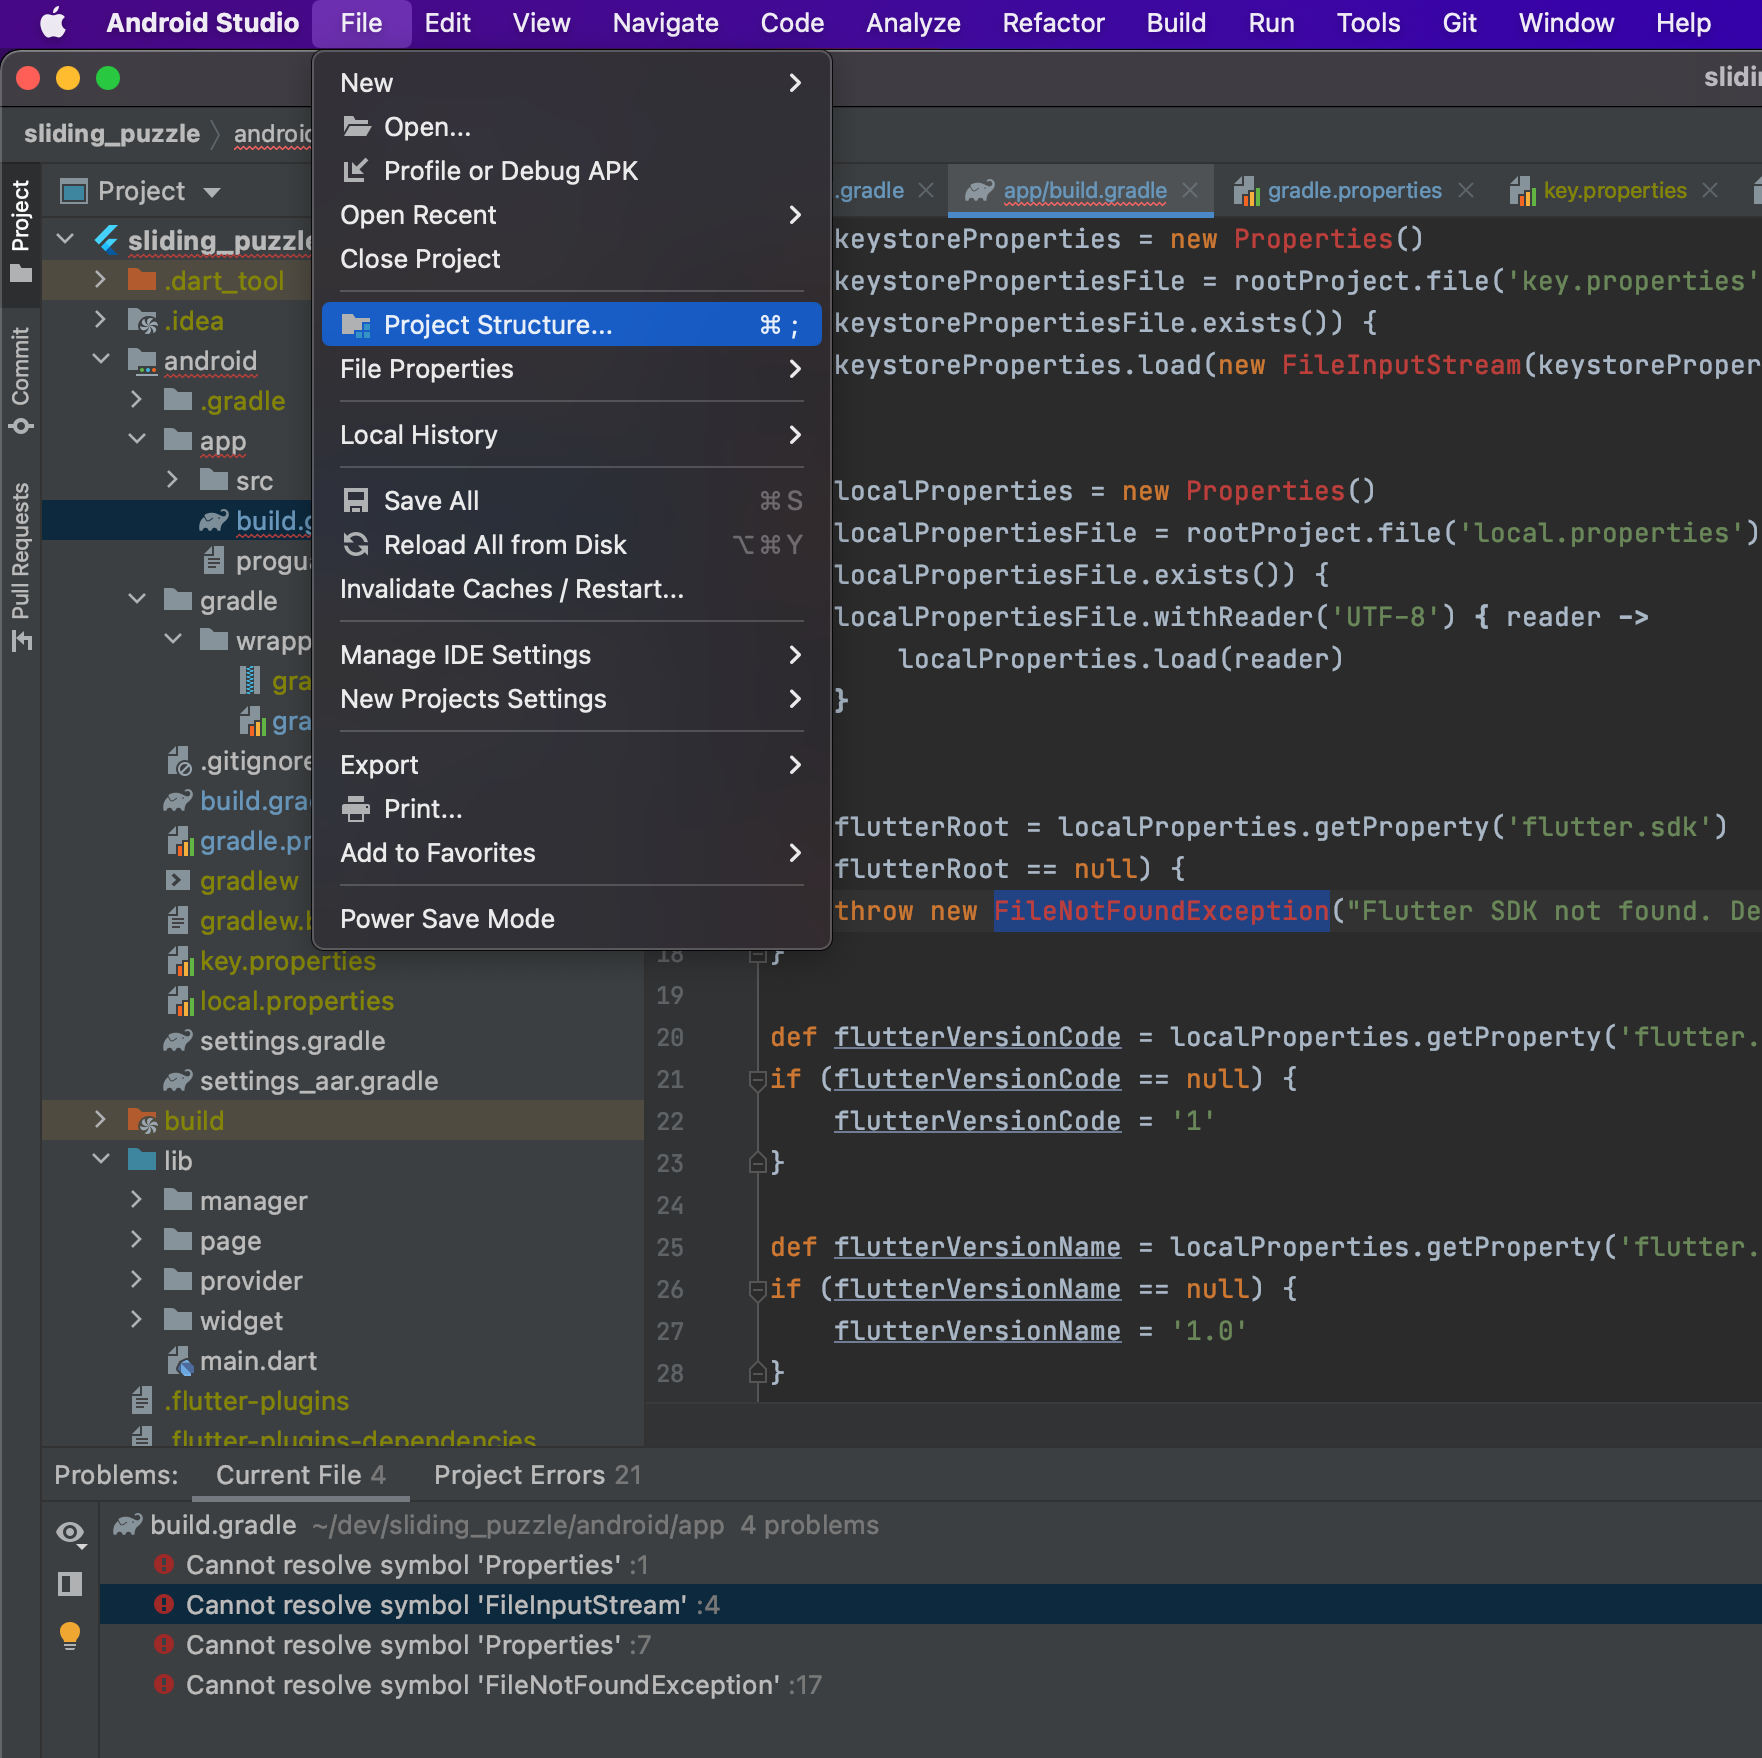Open the Git menu
1762x1758 pixels.
click(x=1459, y=22)
